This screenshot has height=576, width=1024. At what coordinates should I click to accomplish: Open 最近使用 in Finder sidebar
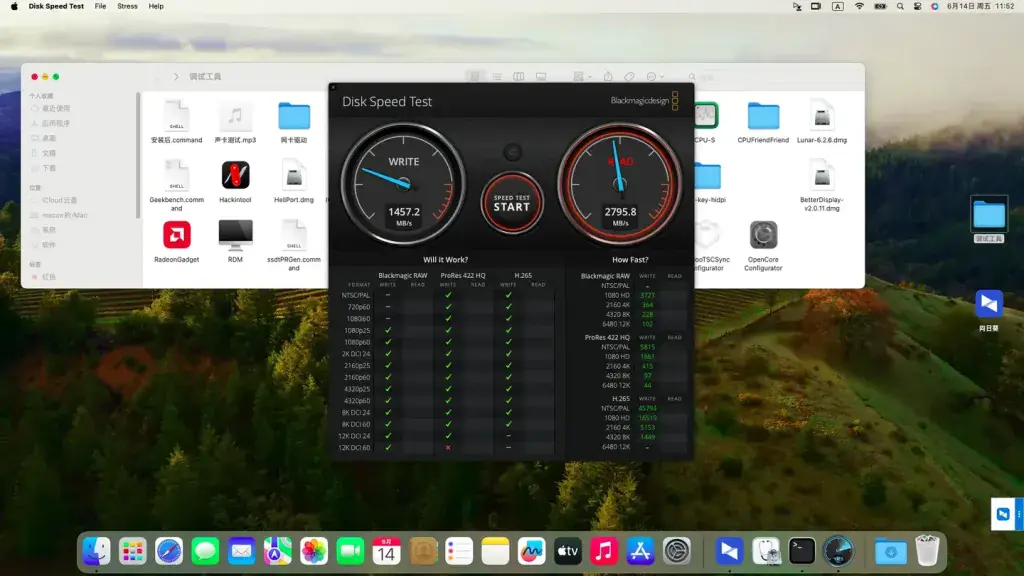[x=56, y=108]
